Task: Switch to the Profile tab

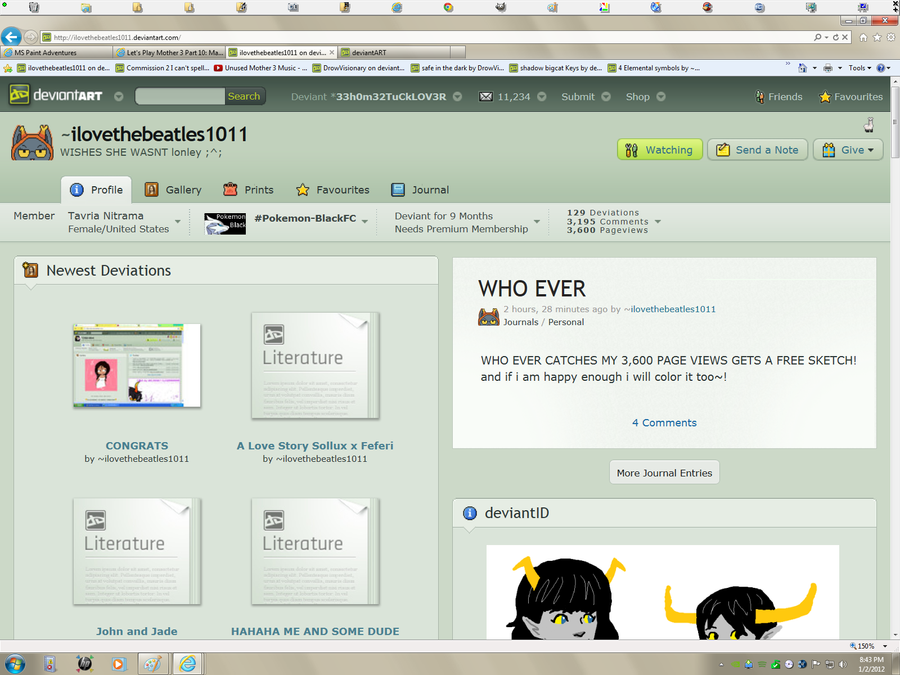Action: pos(96,189)
